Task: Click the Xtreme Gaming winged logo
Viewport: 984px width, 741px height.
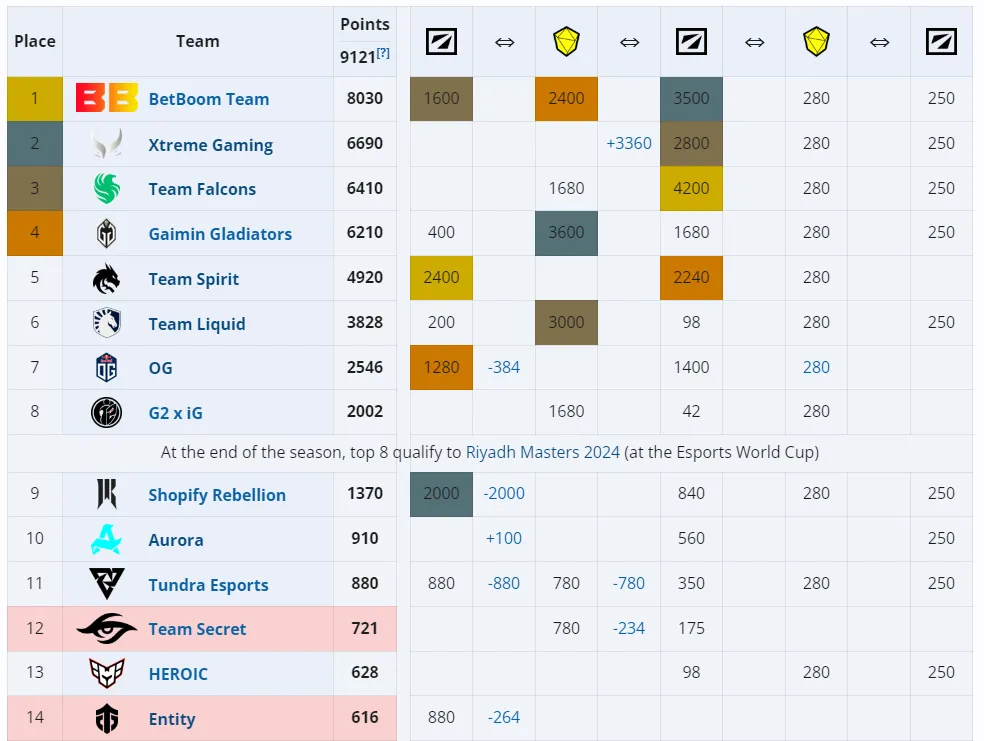Action: tap(107, 144)
